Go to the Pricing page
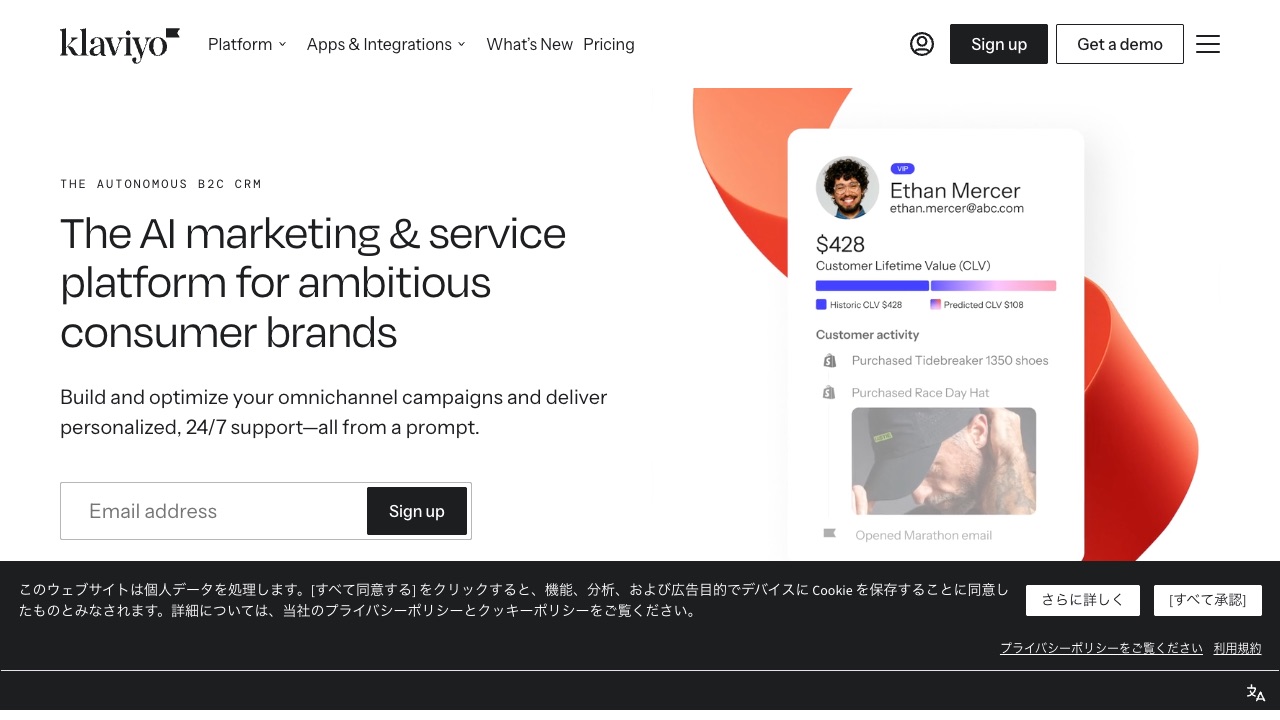 tap(609, 44)
